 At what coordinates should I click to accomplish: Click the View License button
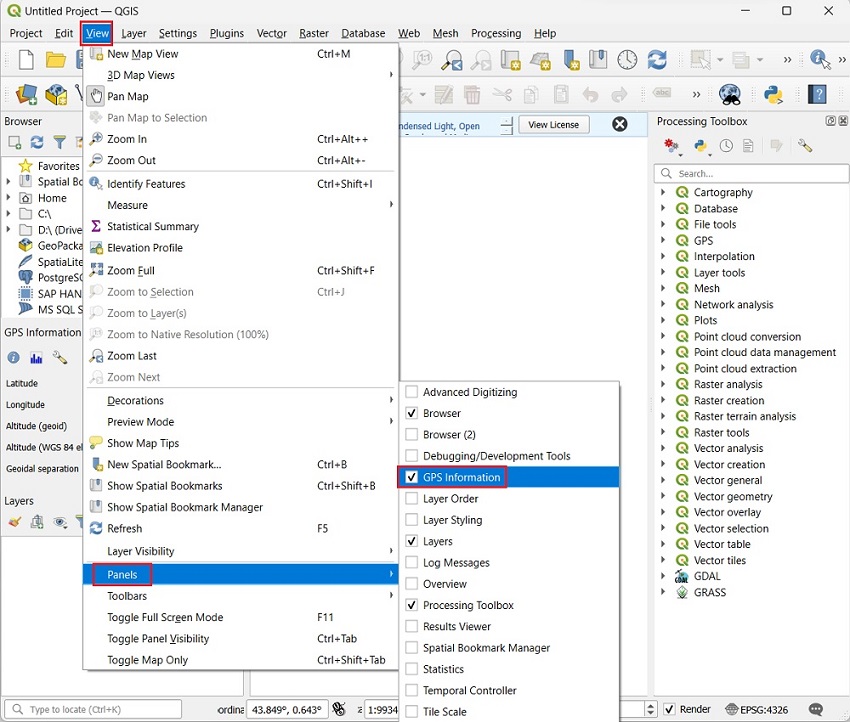coord(553,125)
